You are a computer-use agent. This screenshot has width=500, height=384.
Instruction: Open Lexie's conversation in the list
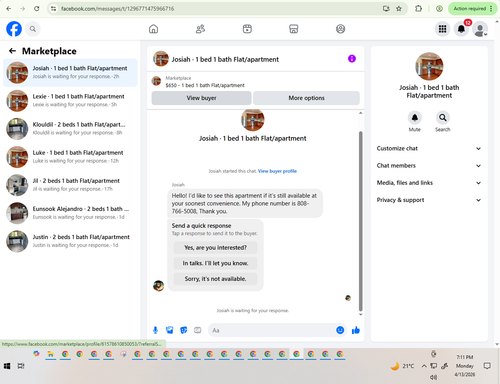point(70,100)
